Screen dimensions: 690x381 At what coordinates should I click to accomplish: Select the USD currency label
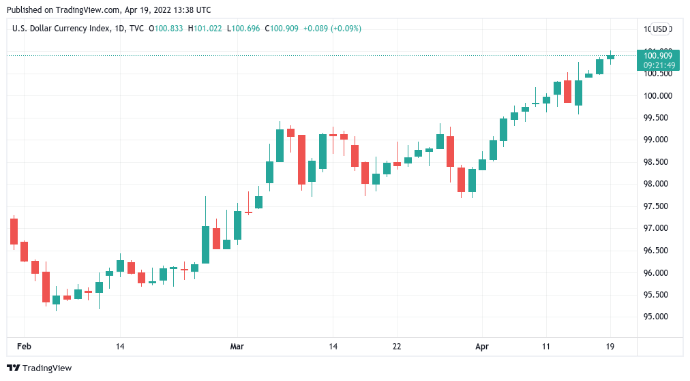pyautogui.click(x=660, y=29)
